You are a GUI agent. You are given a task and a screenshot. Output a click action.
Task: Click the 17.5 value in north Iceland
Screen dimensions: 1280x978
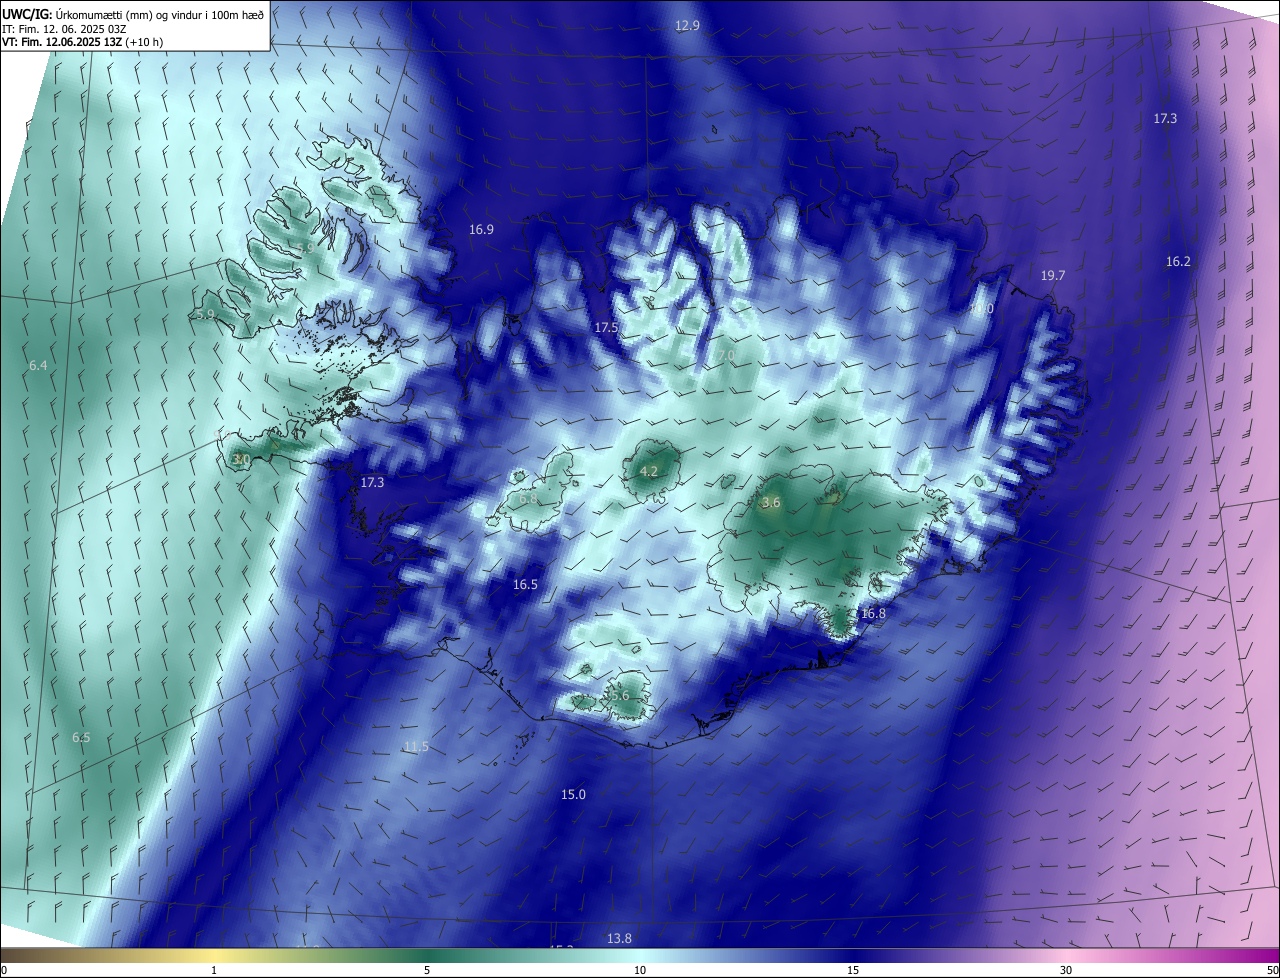click(606, 328)
